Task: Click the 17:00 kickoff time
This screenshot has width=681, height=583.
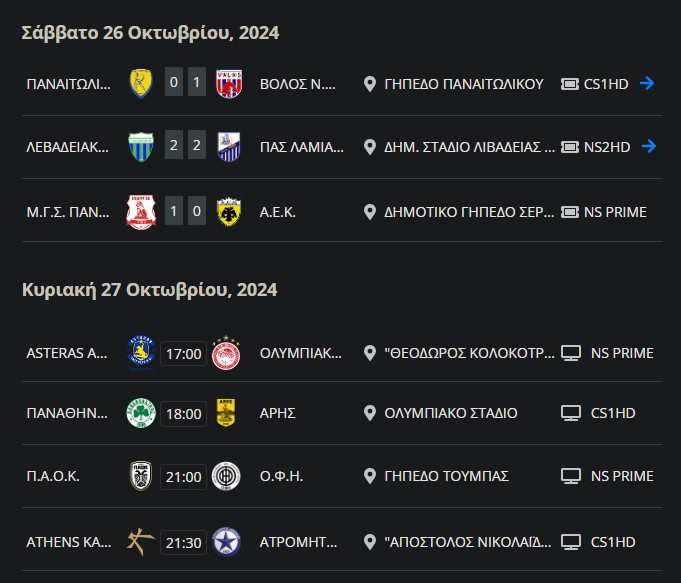Action: (x=183, y=353)
